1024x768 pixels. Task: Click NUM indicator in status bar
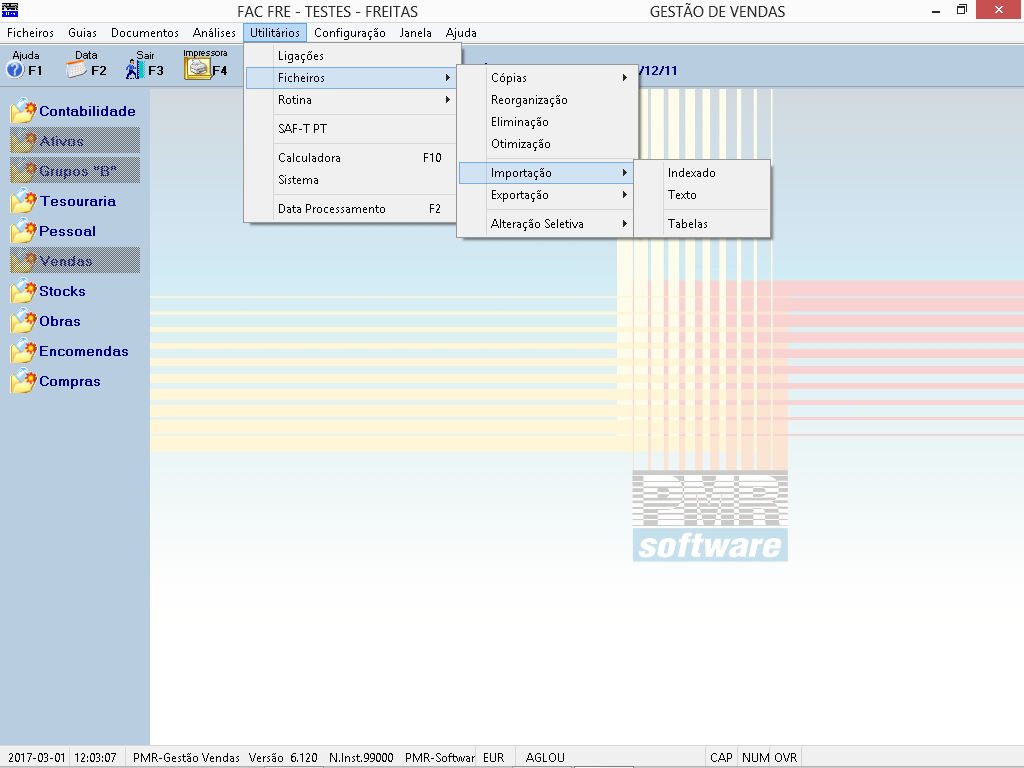[755, 758]
